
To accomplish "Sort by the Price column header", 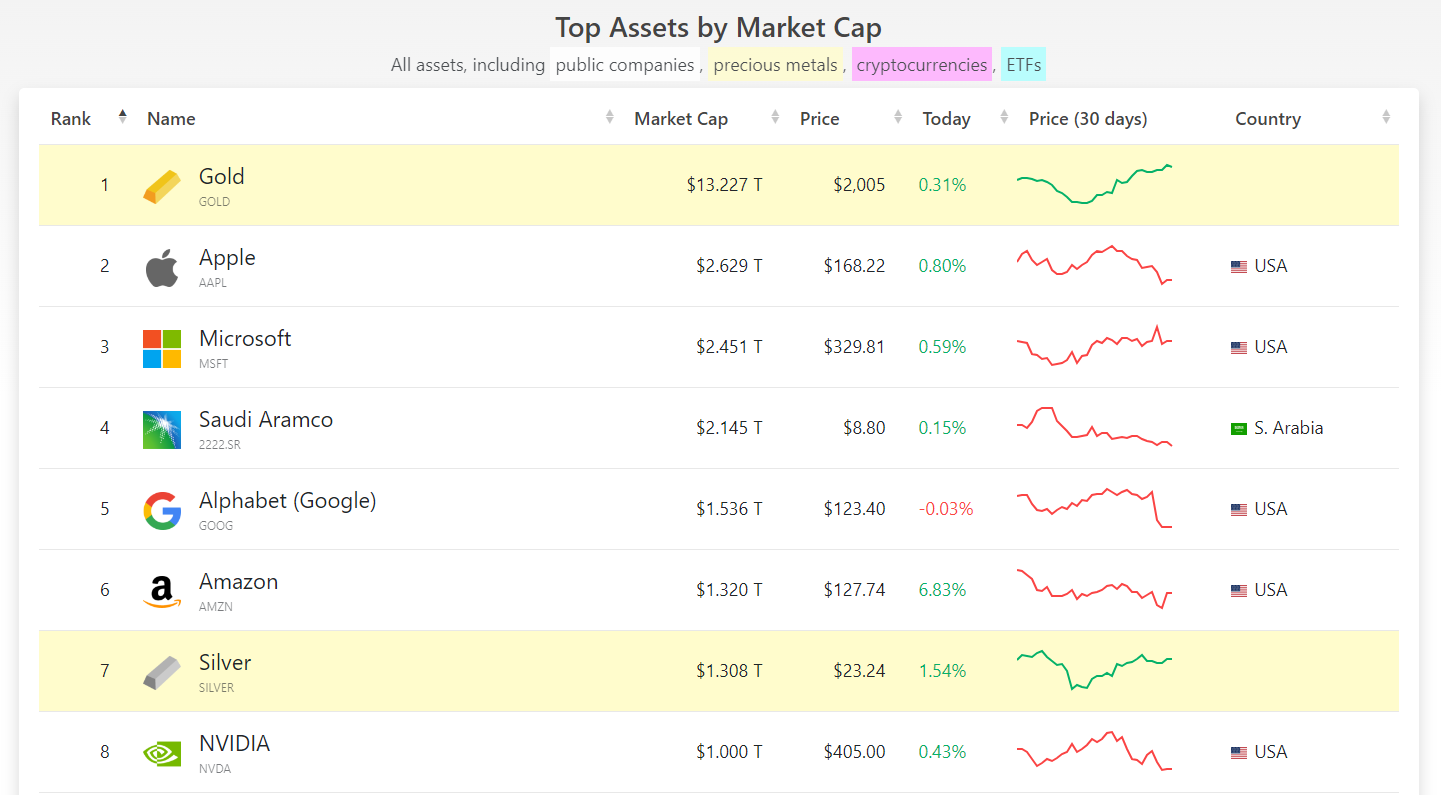I will 819,119.
